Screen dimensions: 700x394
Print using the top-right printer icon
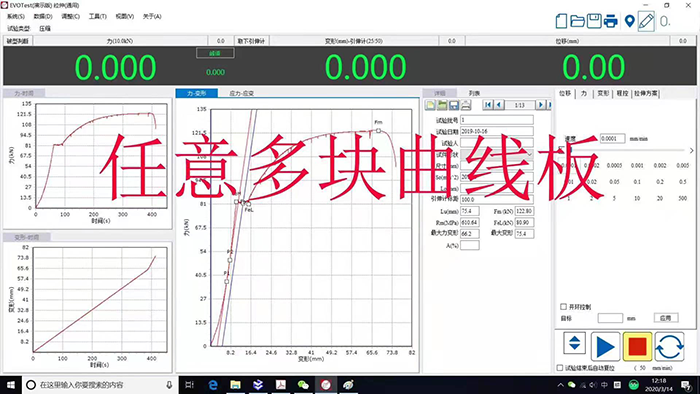[x=611, y=21]
